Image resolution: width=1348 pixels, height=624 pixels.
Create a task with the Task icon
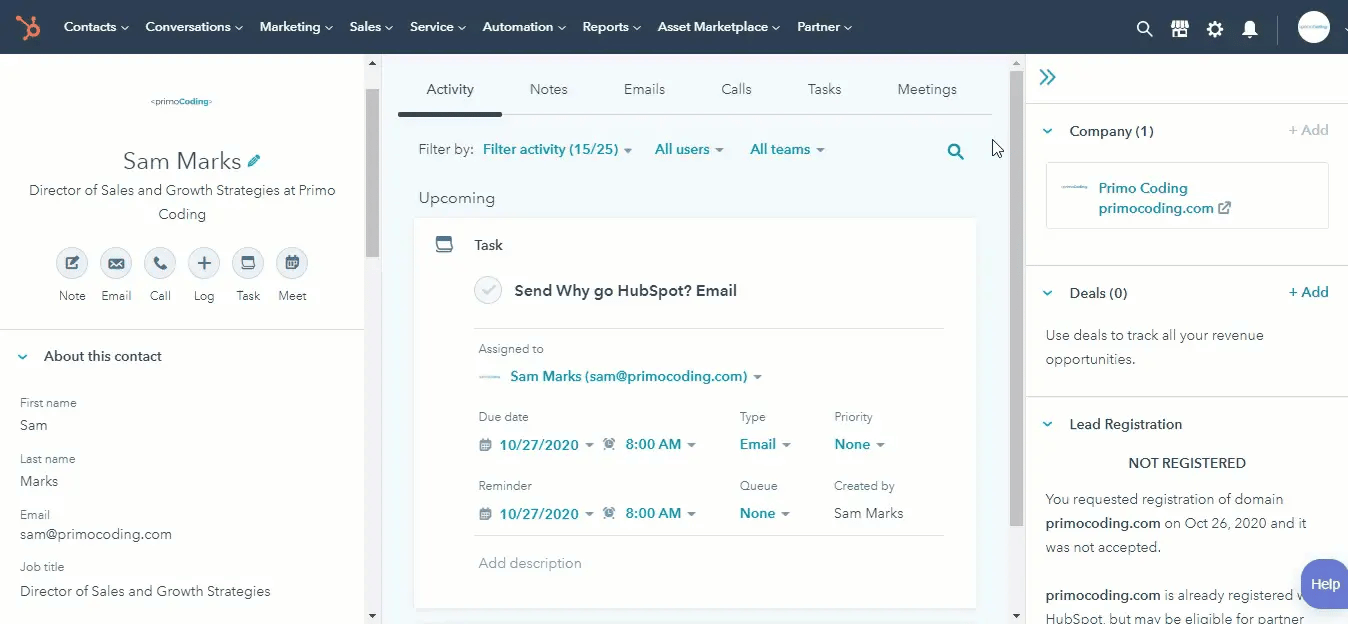tap(248, 264)
